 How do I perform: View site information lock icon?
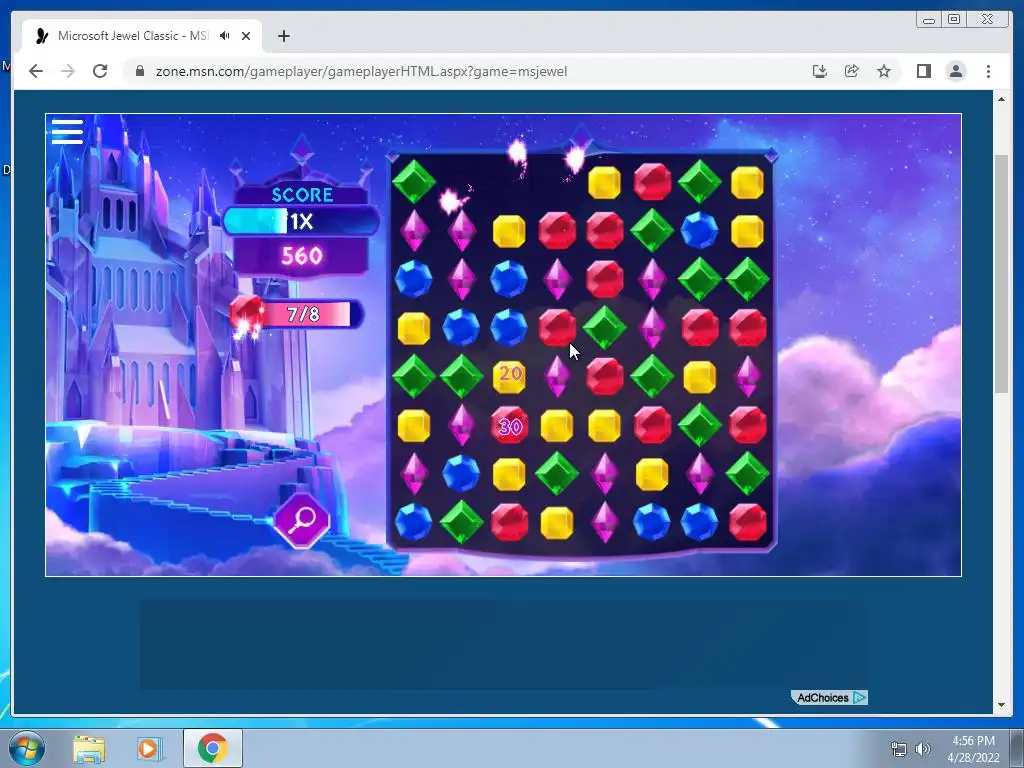(139, 71)
